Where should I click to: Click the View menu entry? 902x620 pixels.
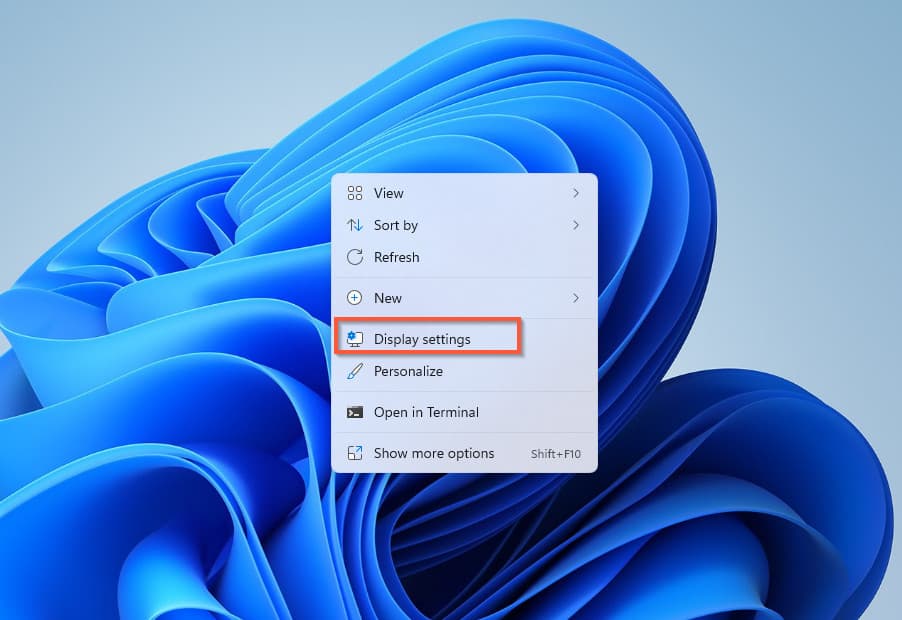click(389, 193)
